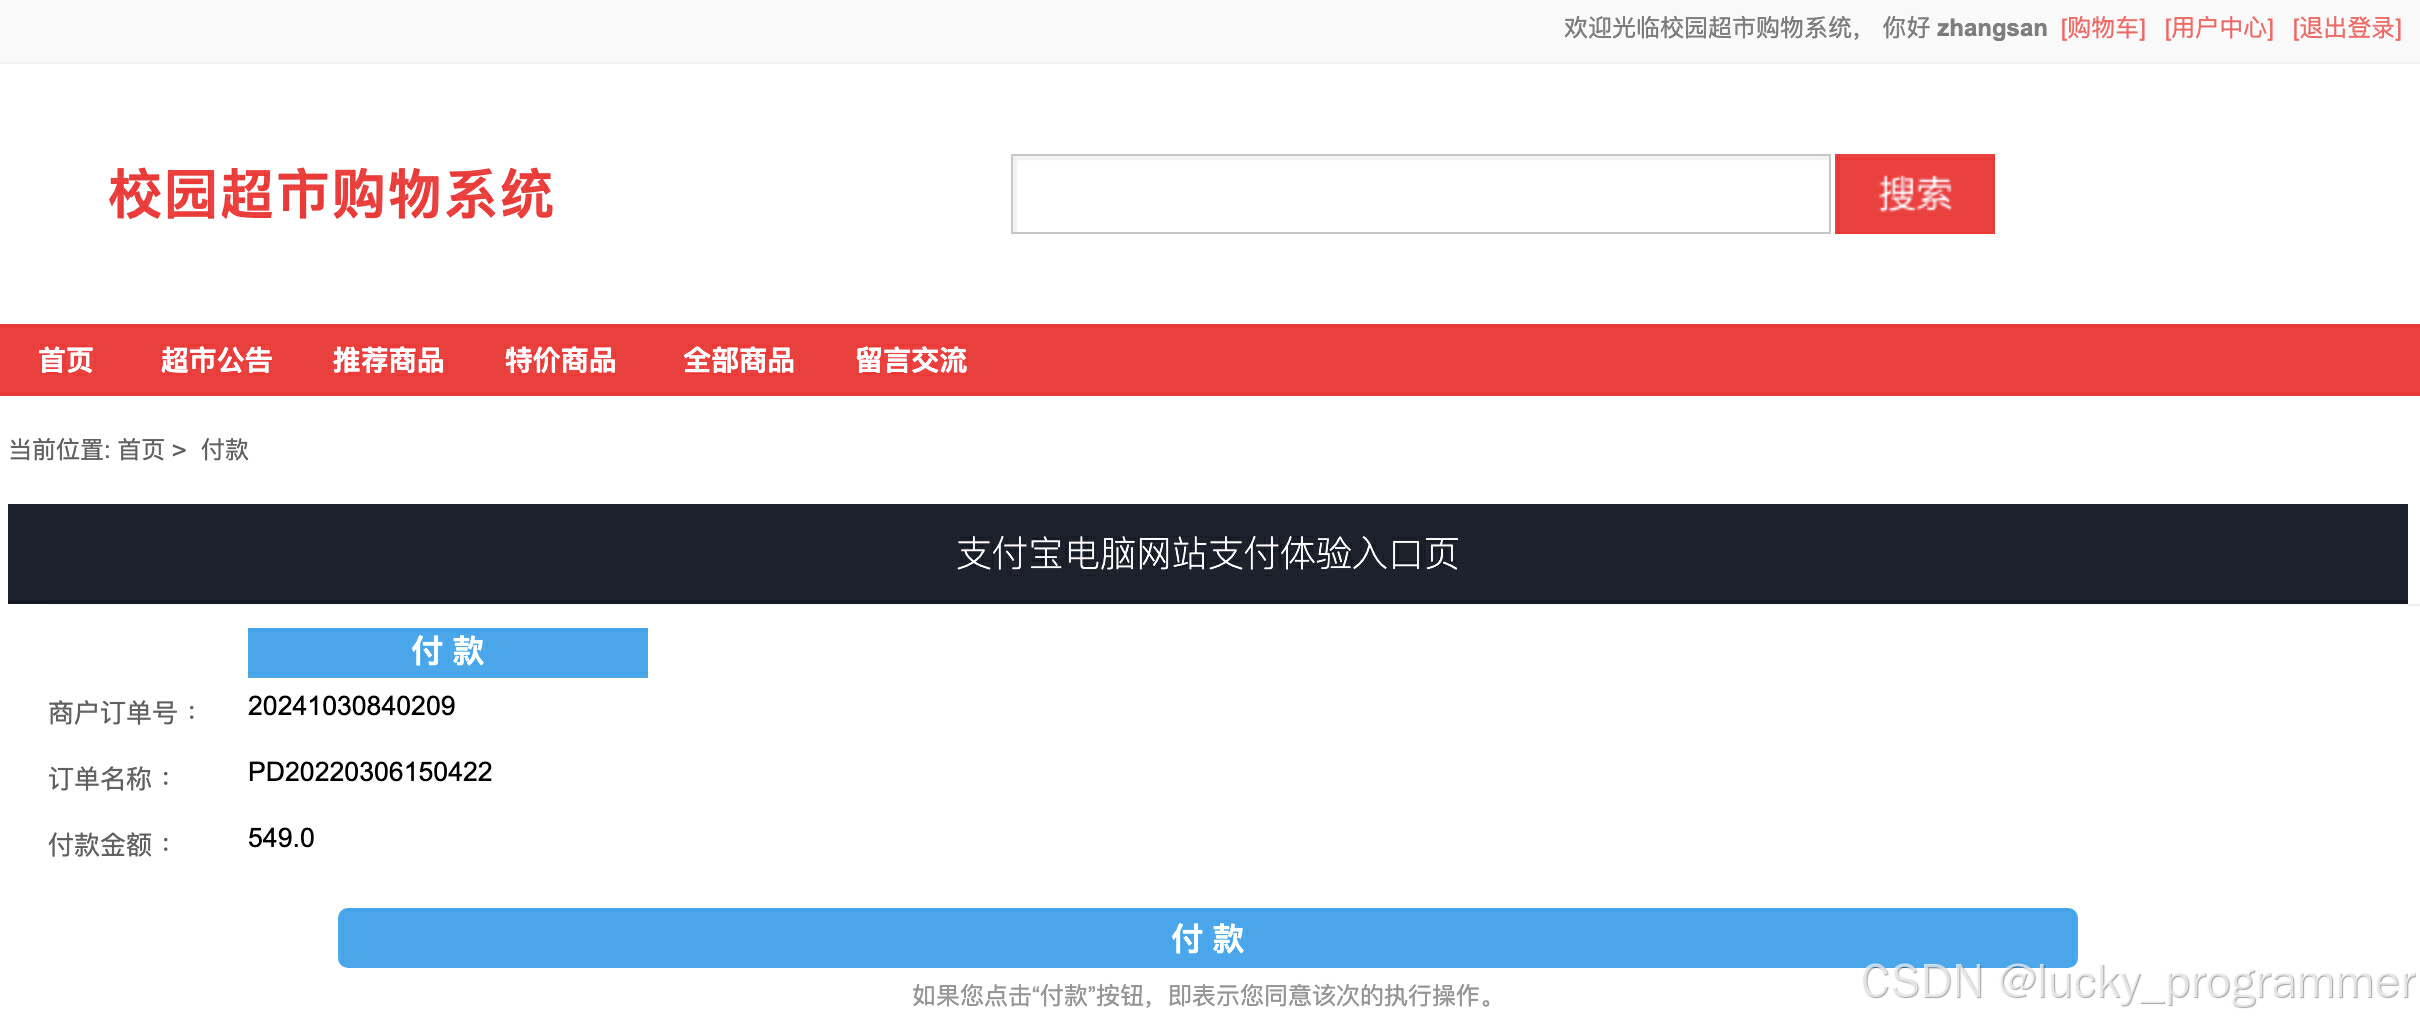Viewport: 2420px width, 1022px height.
Task: Open the 用户中心 user center link
Action: [2219, 28]
